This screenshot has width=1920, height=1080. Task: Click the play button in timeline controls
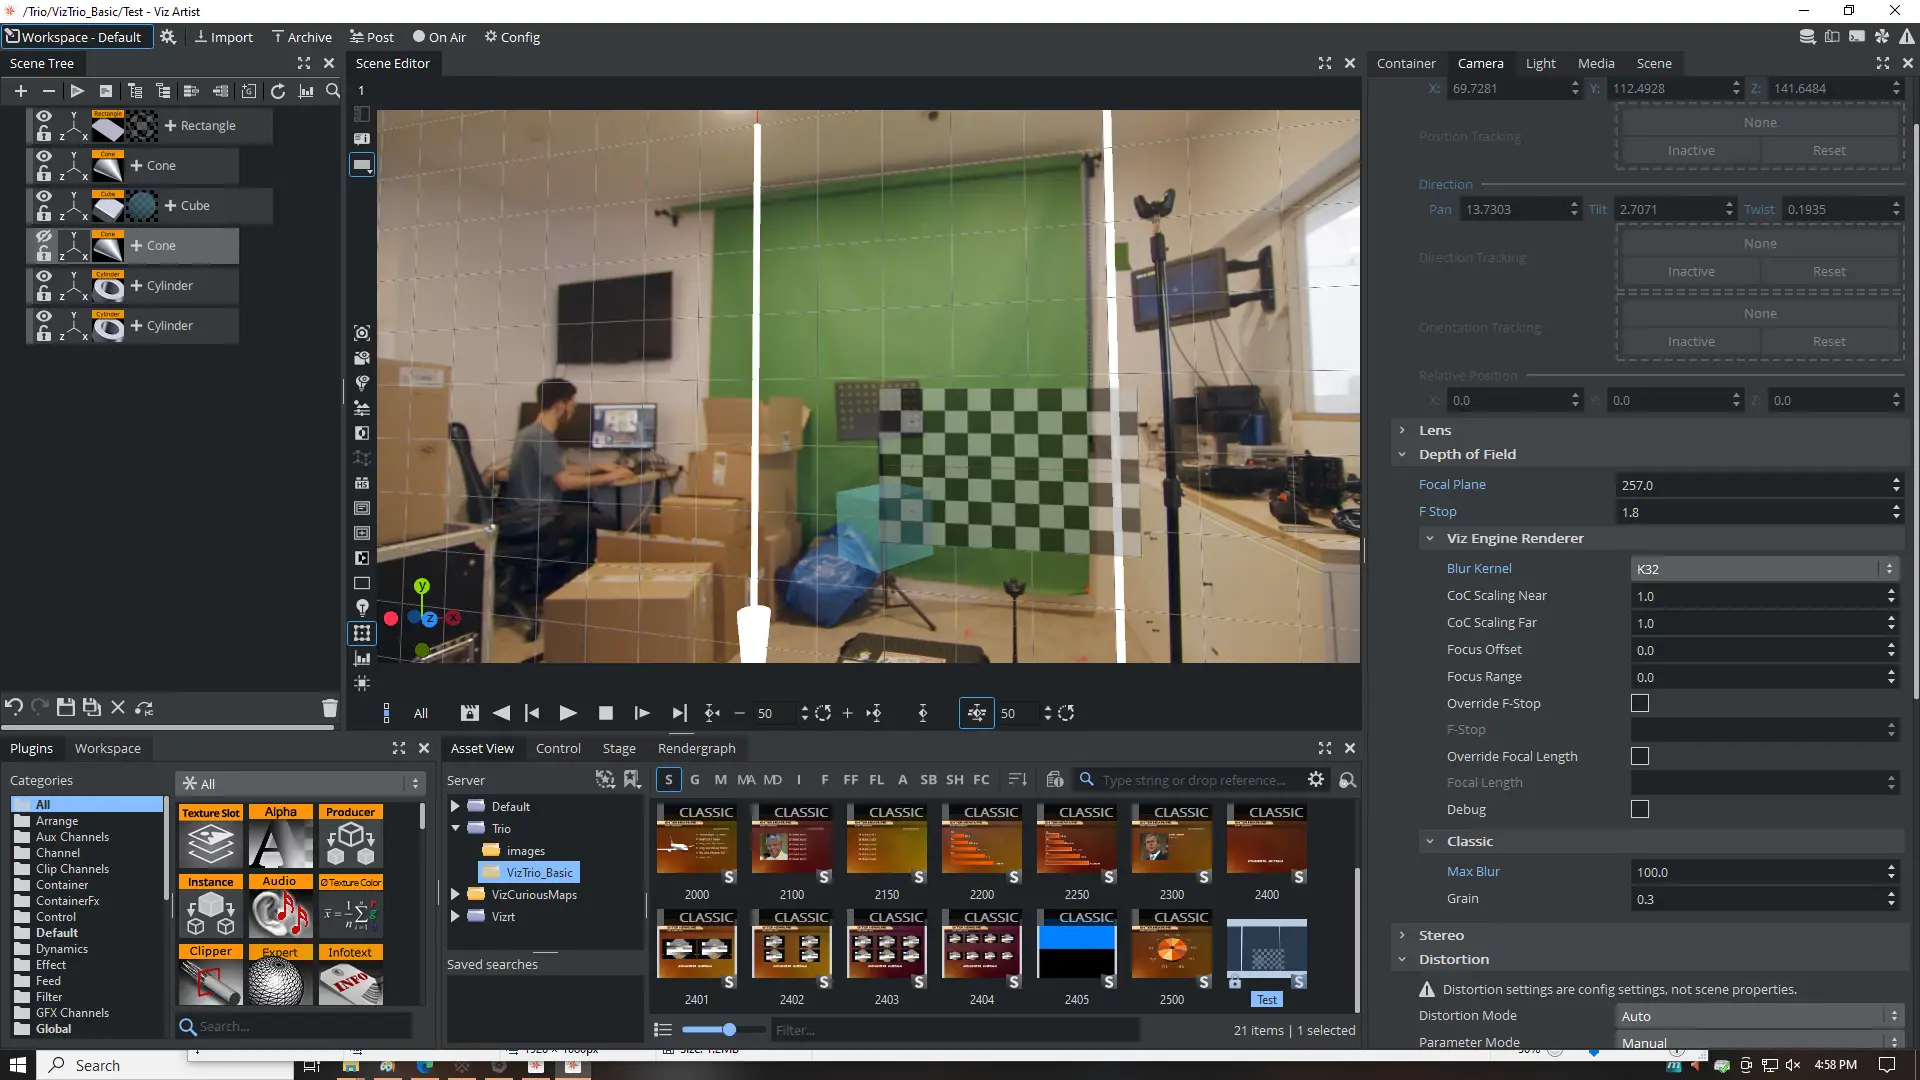point(567,713)
